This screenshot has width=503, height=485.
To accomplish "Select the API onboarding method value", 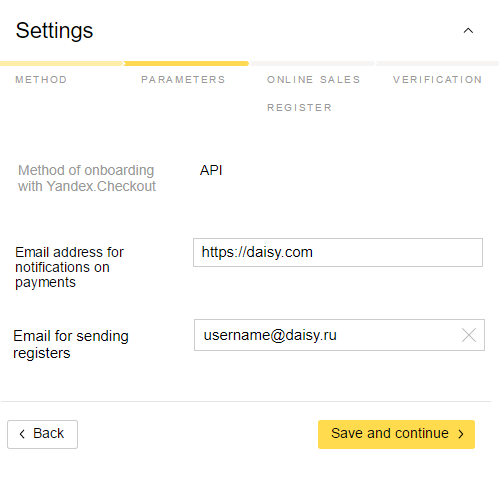I will tap(211, 170).
